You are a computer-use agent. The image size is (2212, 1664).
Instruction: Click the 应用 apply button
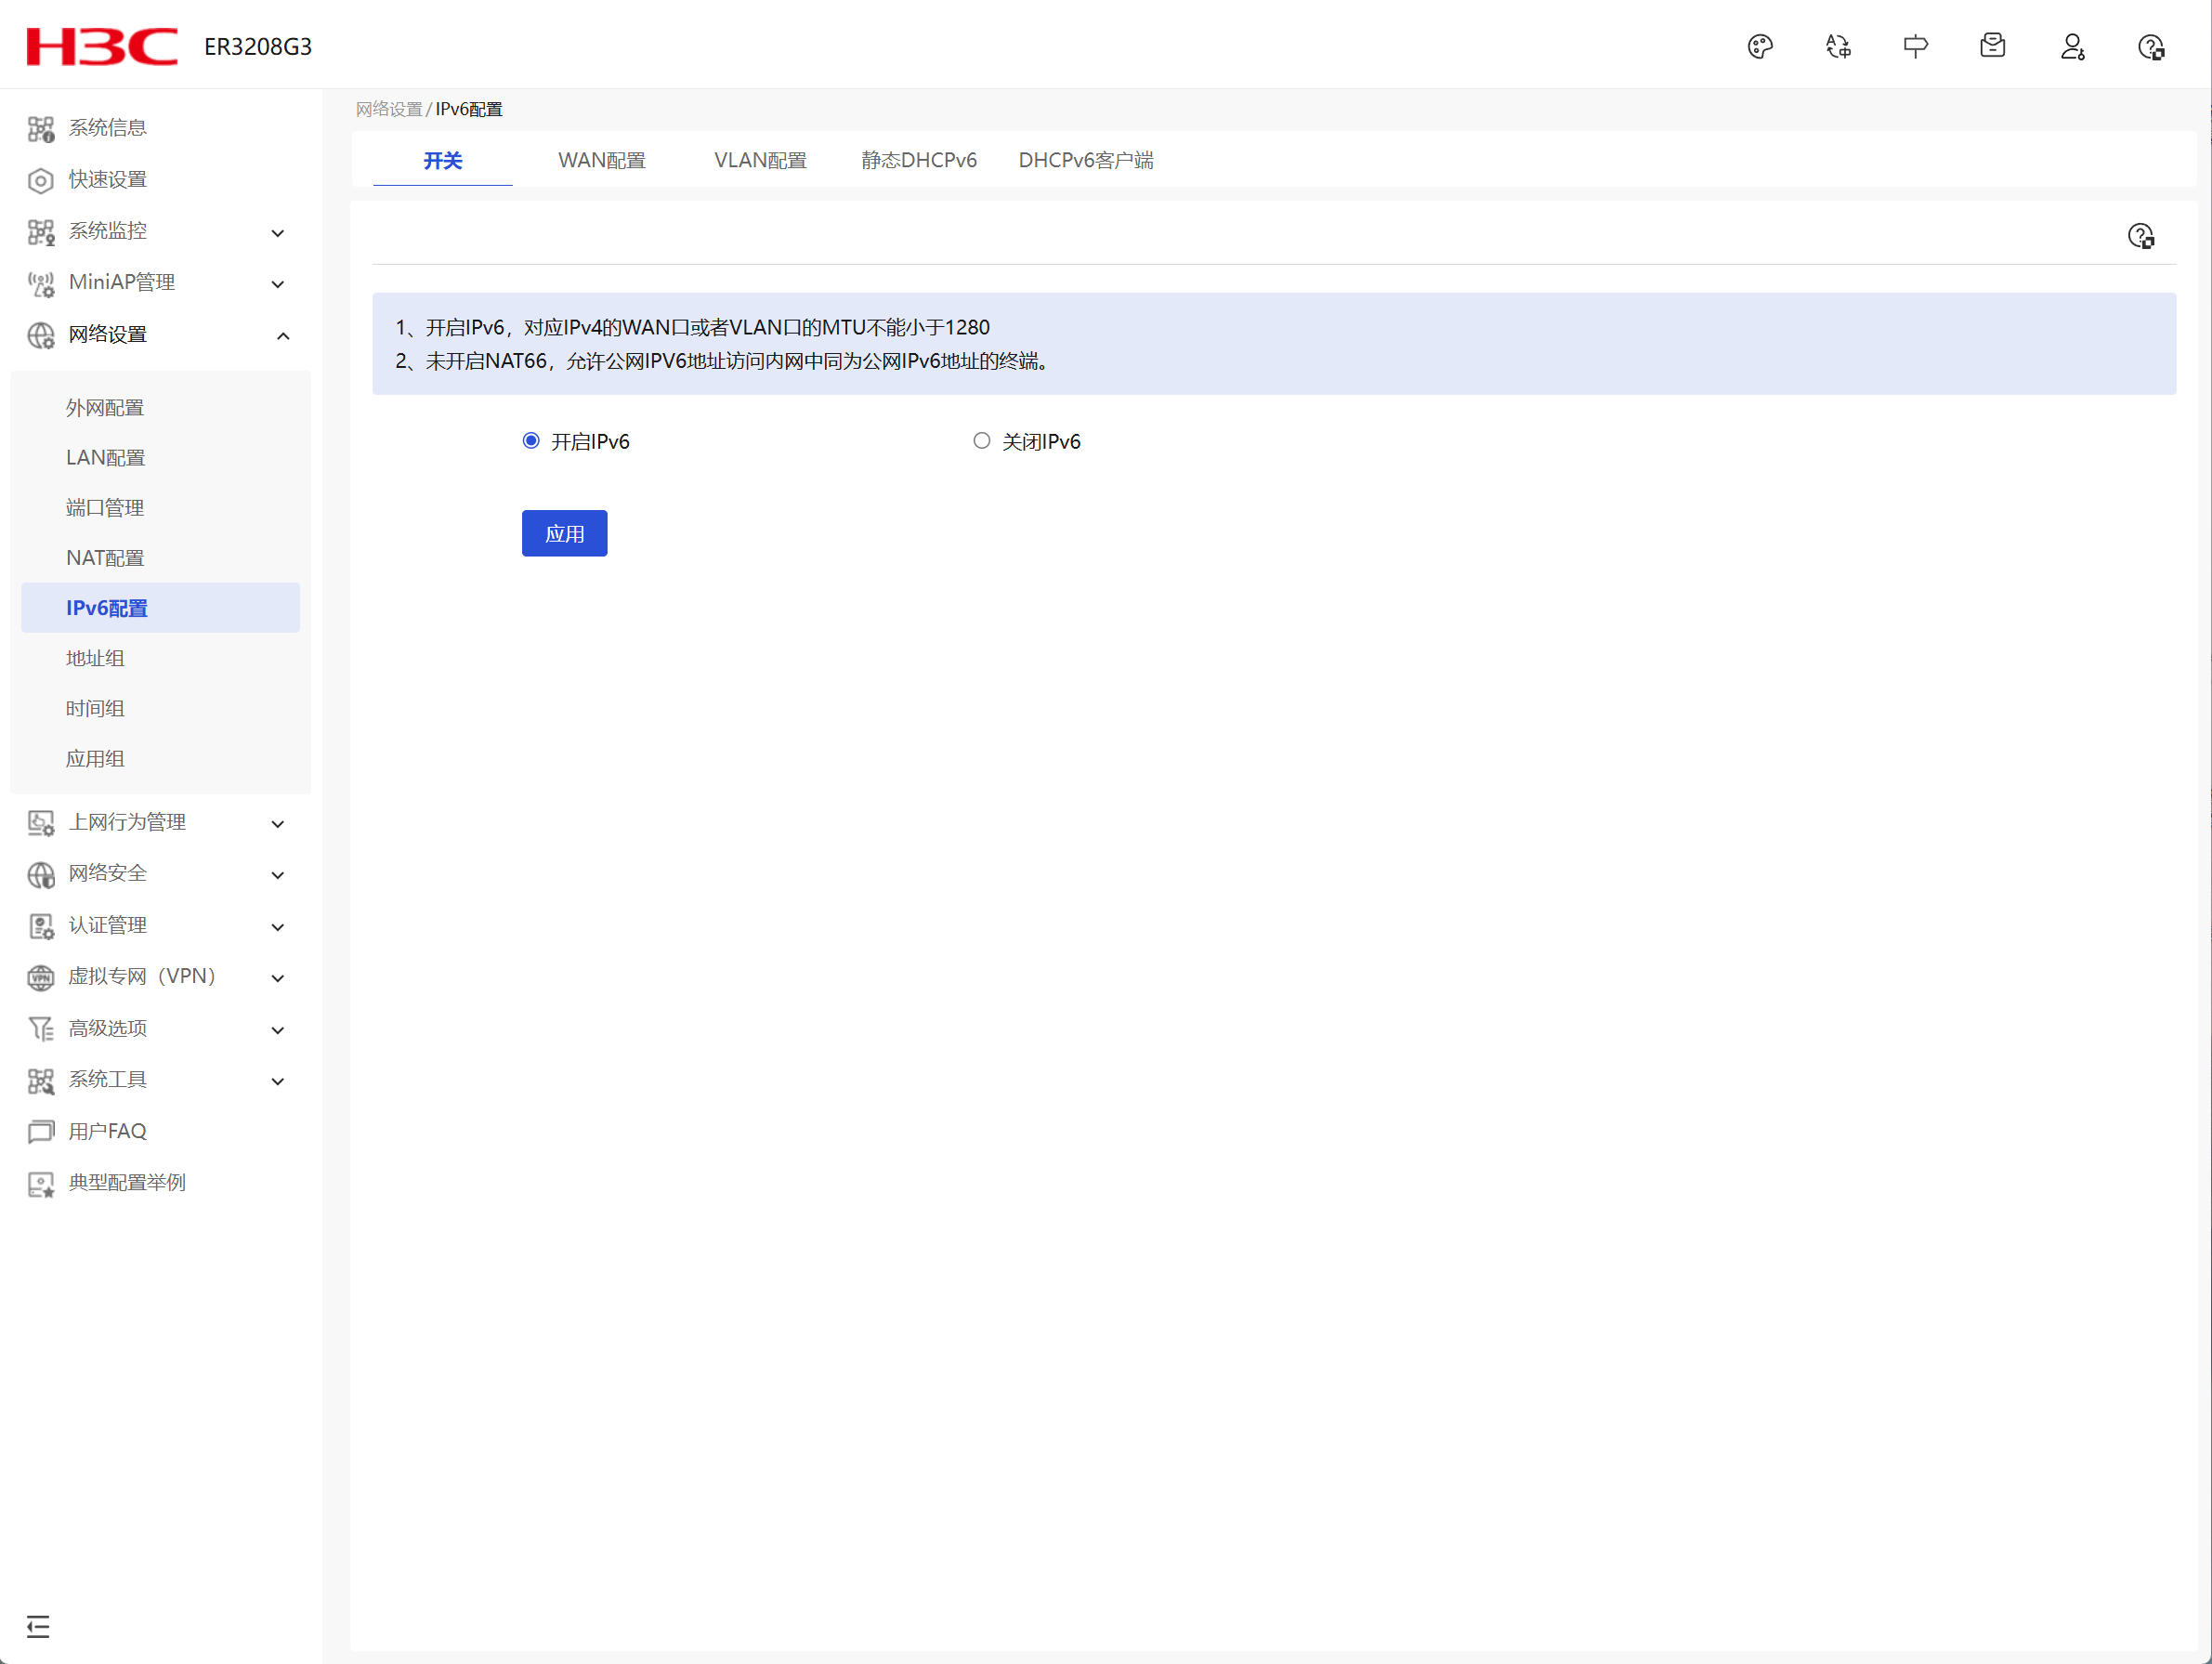tap(564, 533)
